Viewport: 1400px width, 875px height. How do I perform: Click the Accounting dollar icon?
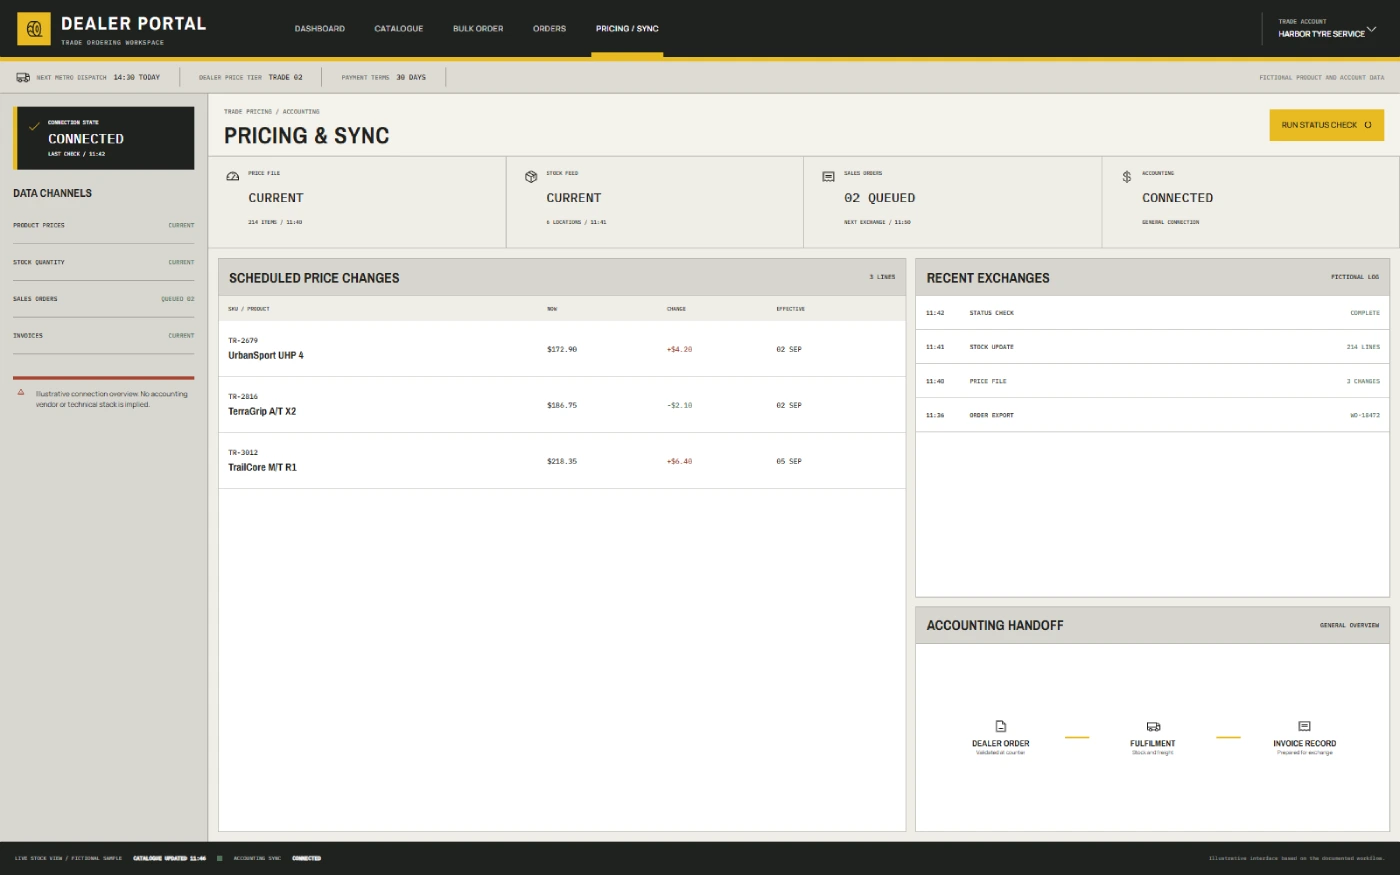[x=1127, y=176]
